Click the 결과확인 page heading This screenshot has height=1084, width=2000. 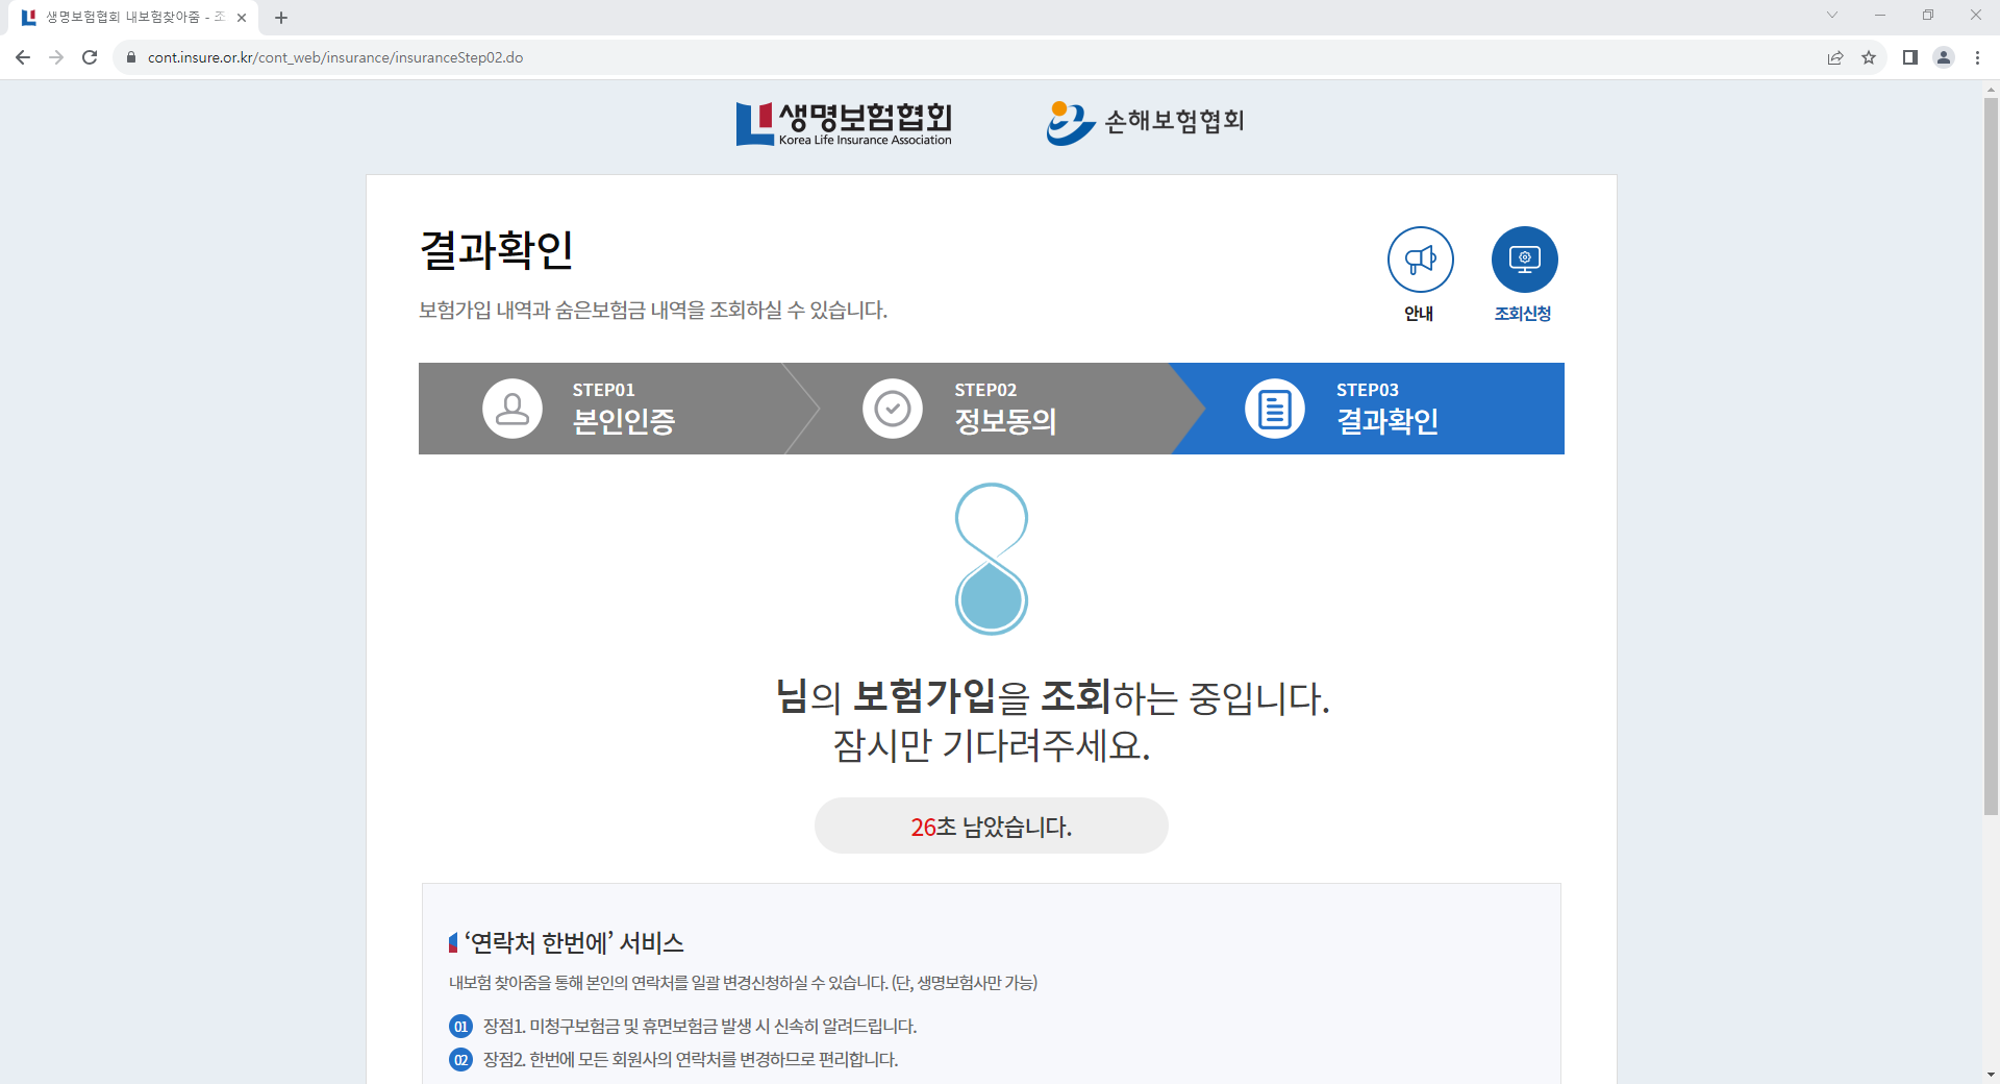pyautogui.click(x=496, y=249)
